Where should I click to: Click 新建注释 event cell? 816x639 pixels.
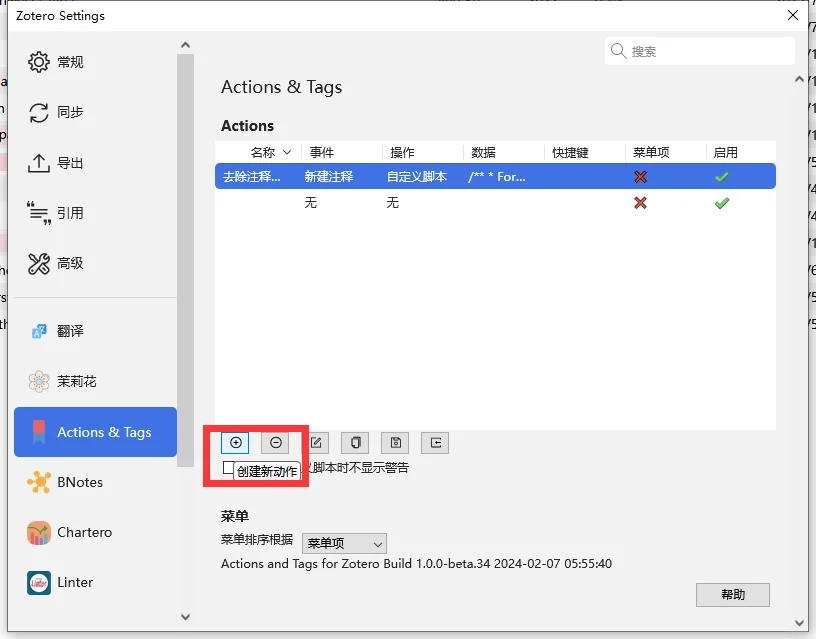(x=328, y=177)
